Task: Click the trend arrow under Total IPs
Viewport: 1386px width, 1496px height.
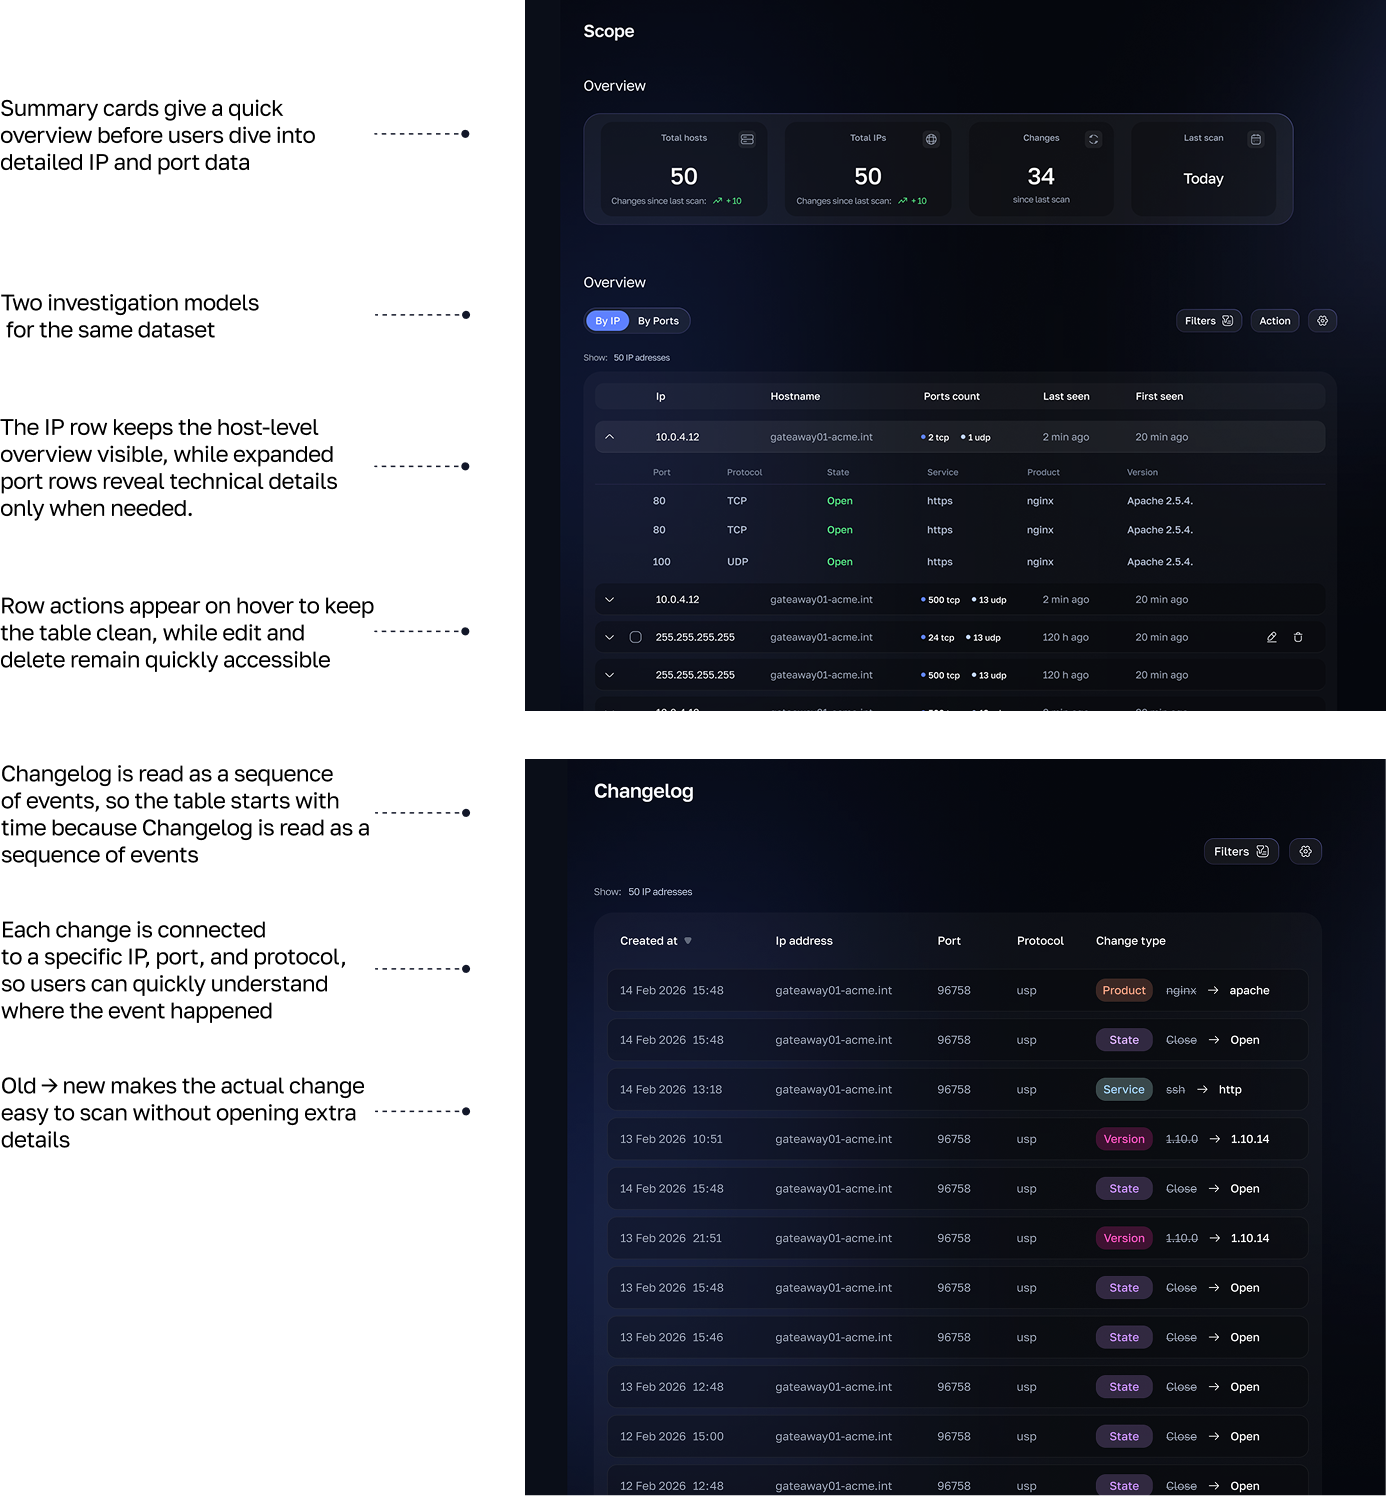Action: 903,201
